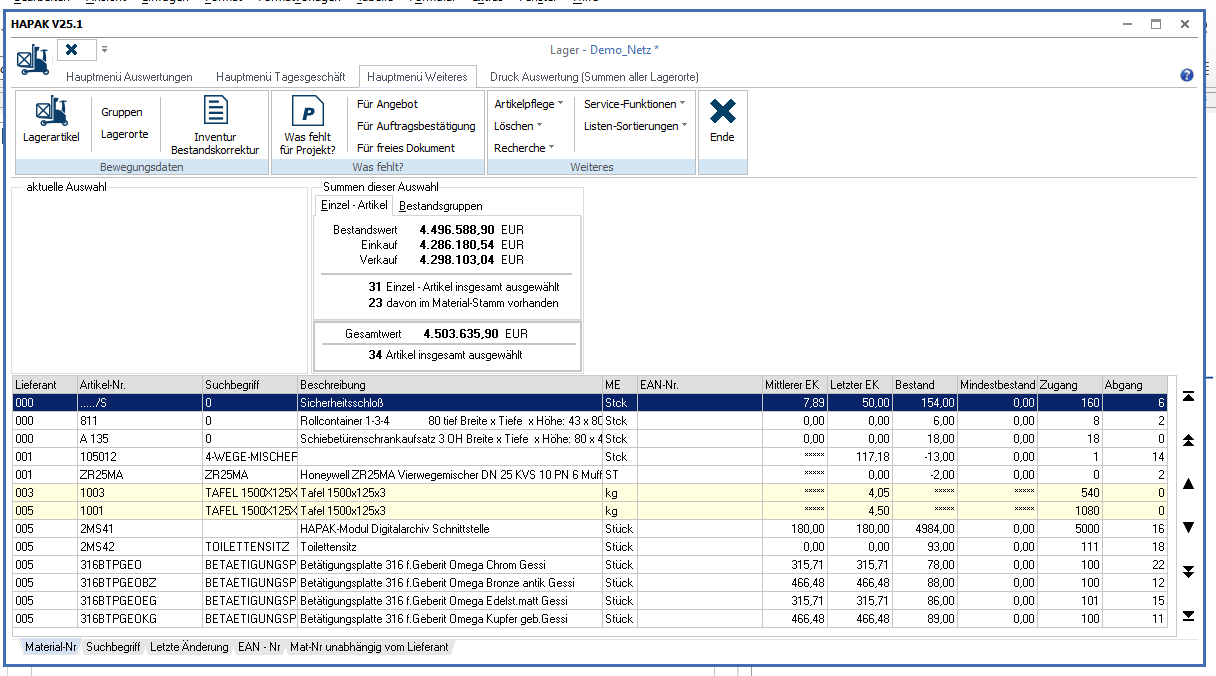Viewport: 1216px width, 676px height.
Task: Expand the Artikelpflege dropdown
Action: 529,104
